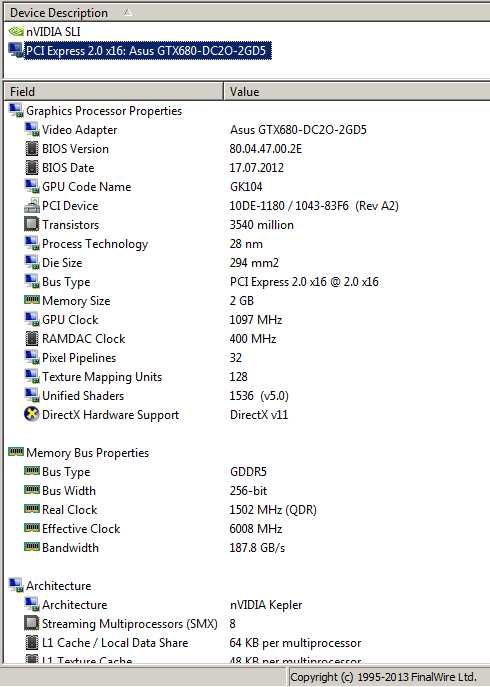
Task: Click the Texture Mapping Units field label
Action: [102, 377]
